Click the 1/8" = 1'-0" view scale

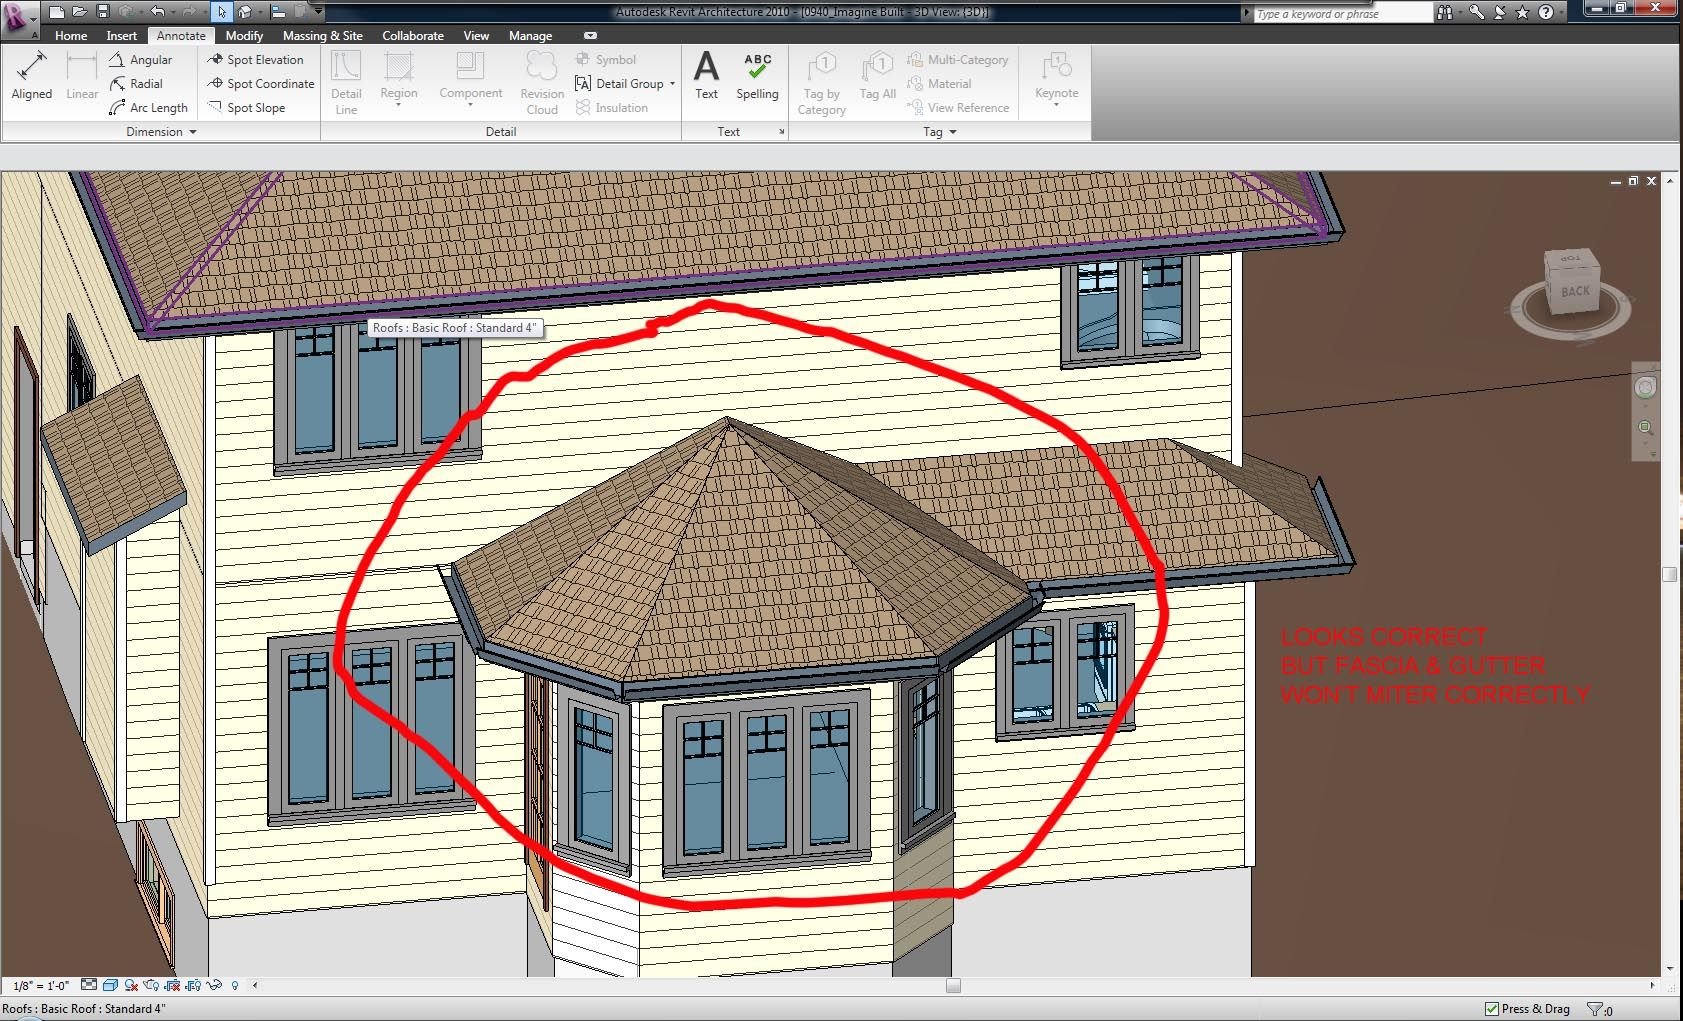[41, 985]
